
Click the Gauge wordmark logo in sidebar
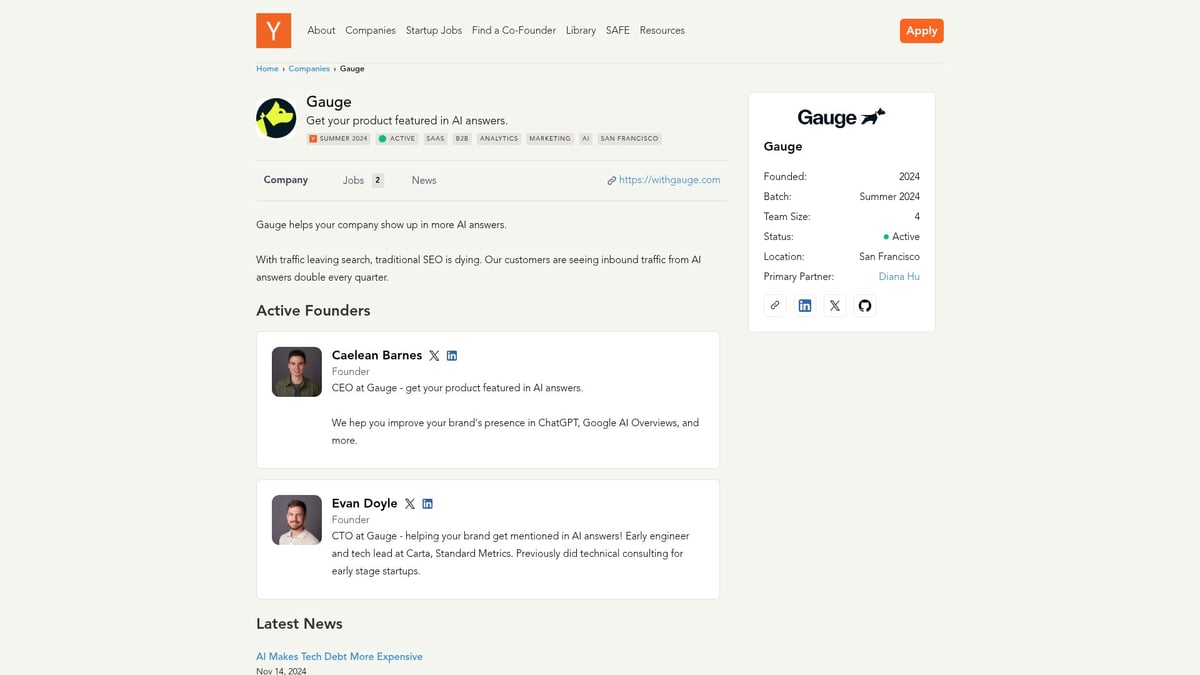click(842, 117)
